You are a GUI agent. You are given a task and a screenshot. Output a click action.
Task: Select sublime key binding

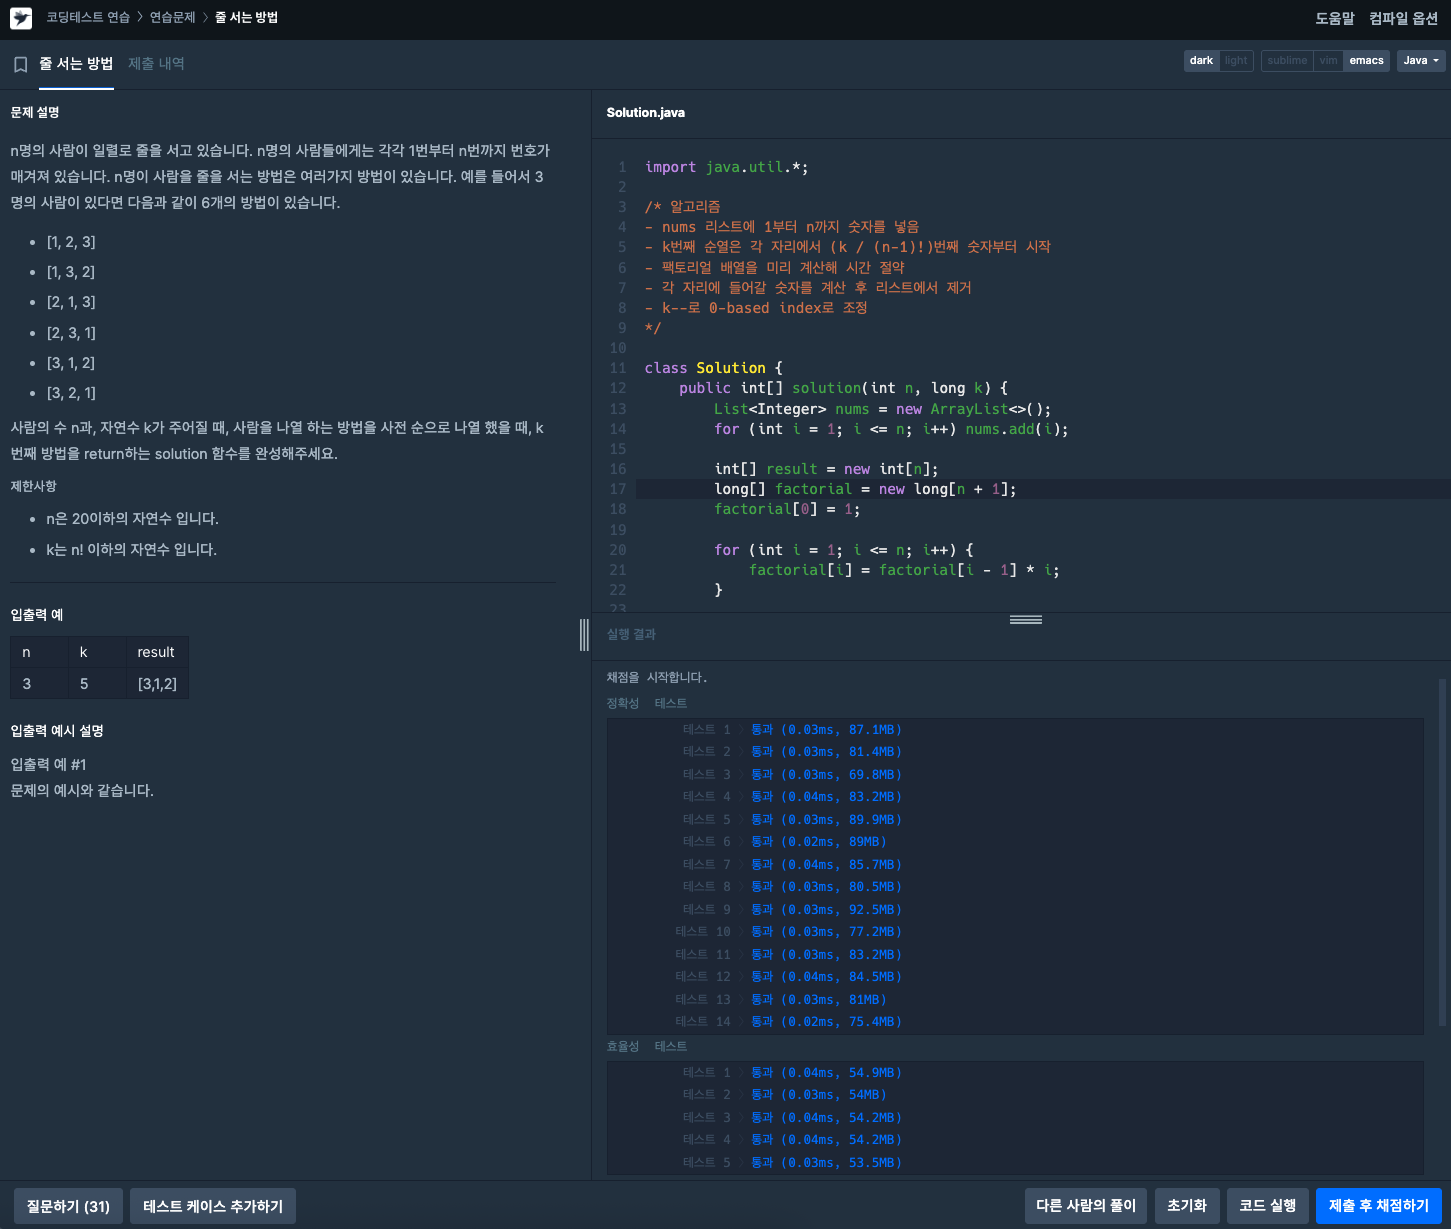coord(1287,61)
